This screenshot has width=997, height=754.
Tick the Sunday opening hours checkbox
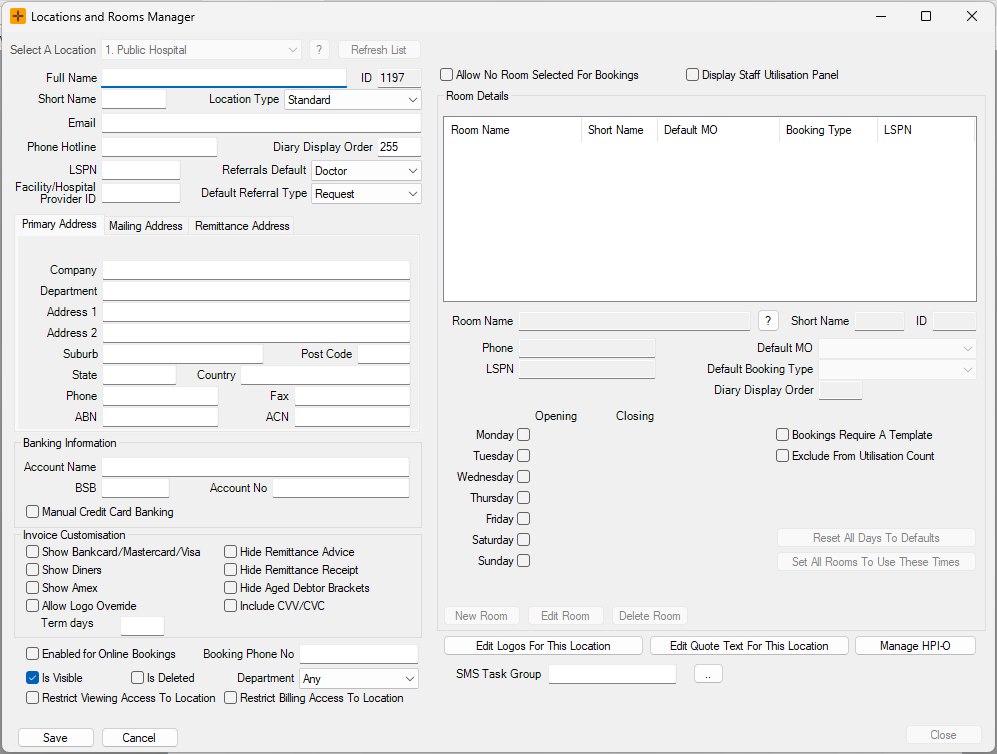tap(523, 561)
